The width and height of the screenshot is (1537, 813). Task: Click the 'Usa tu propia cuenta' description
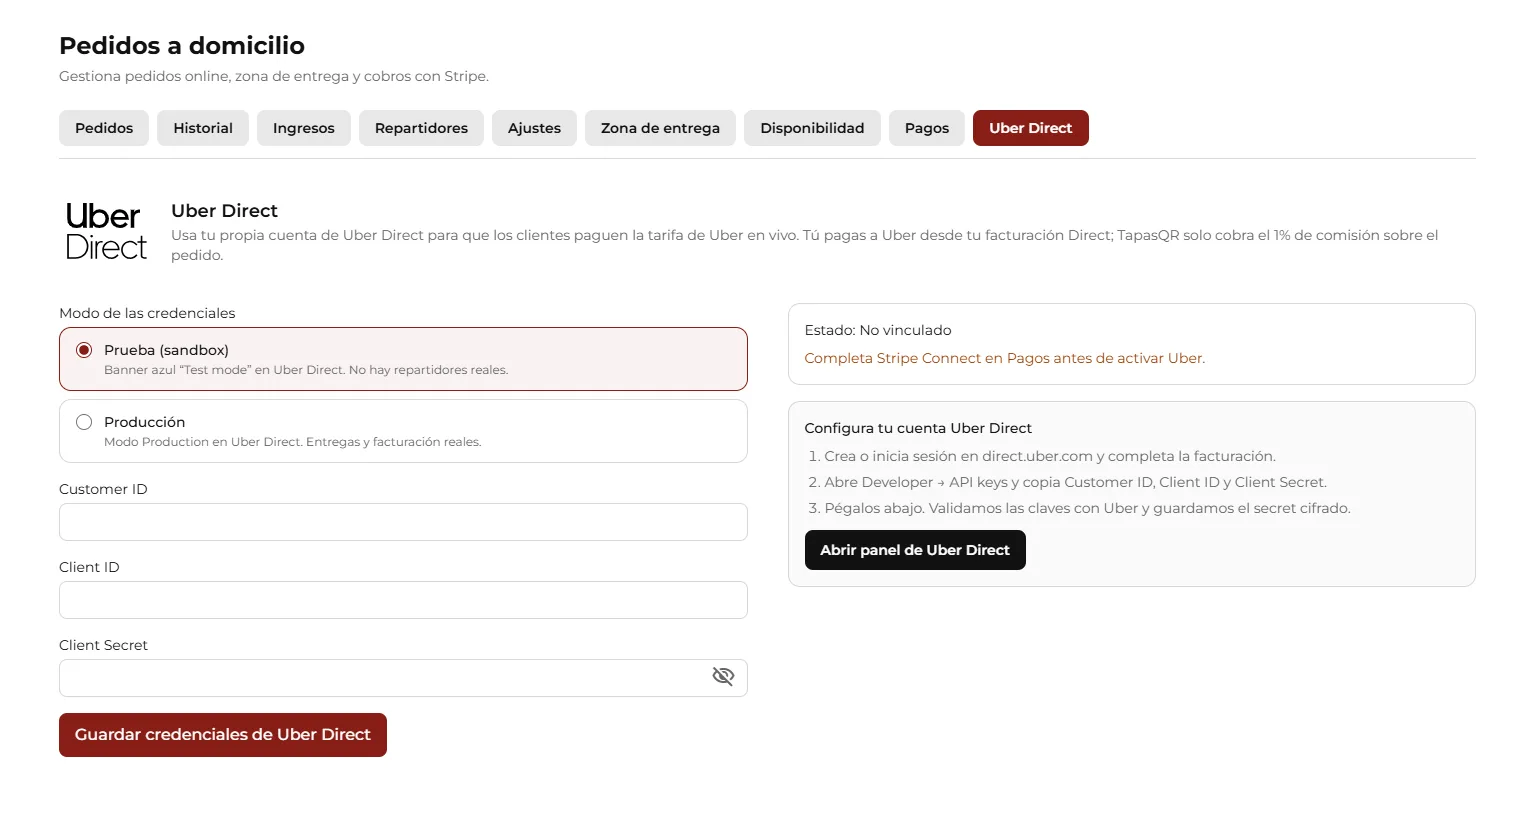coord(805,245)
